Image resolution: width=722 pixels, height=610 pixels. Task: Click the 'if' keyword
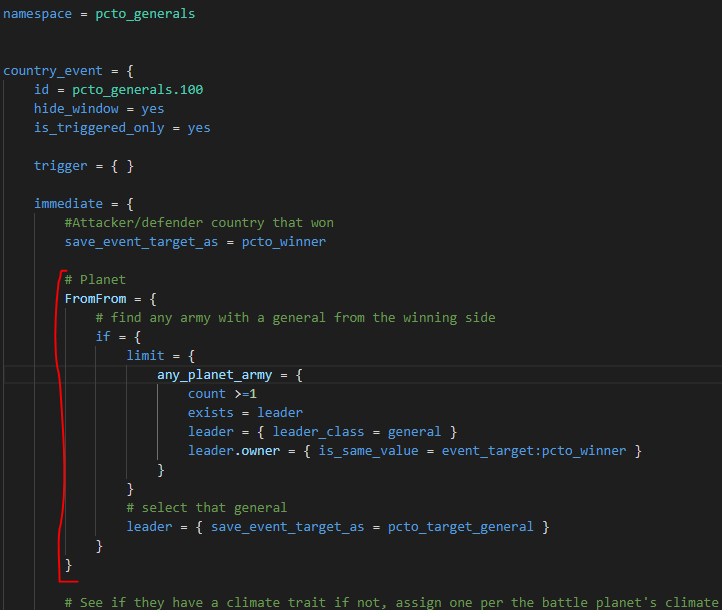103,337
